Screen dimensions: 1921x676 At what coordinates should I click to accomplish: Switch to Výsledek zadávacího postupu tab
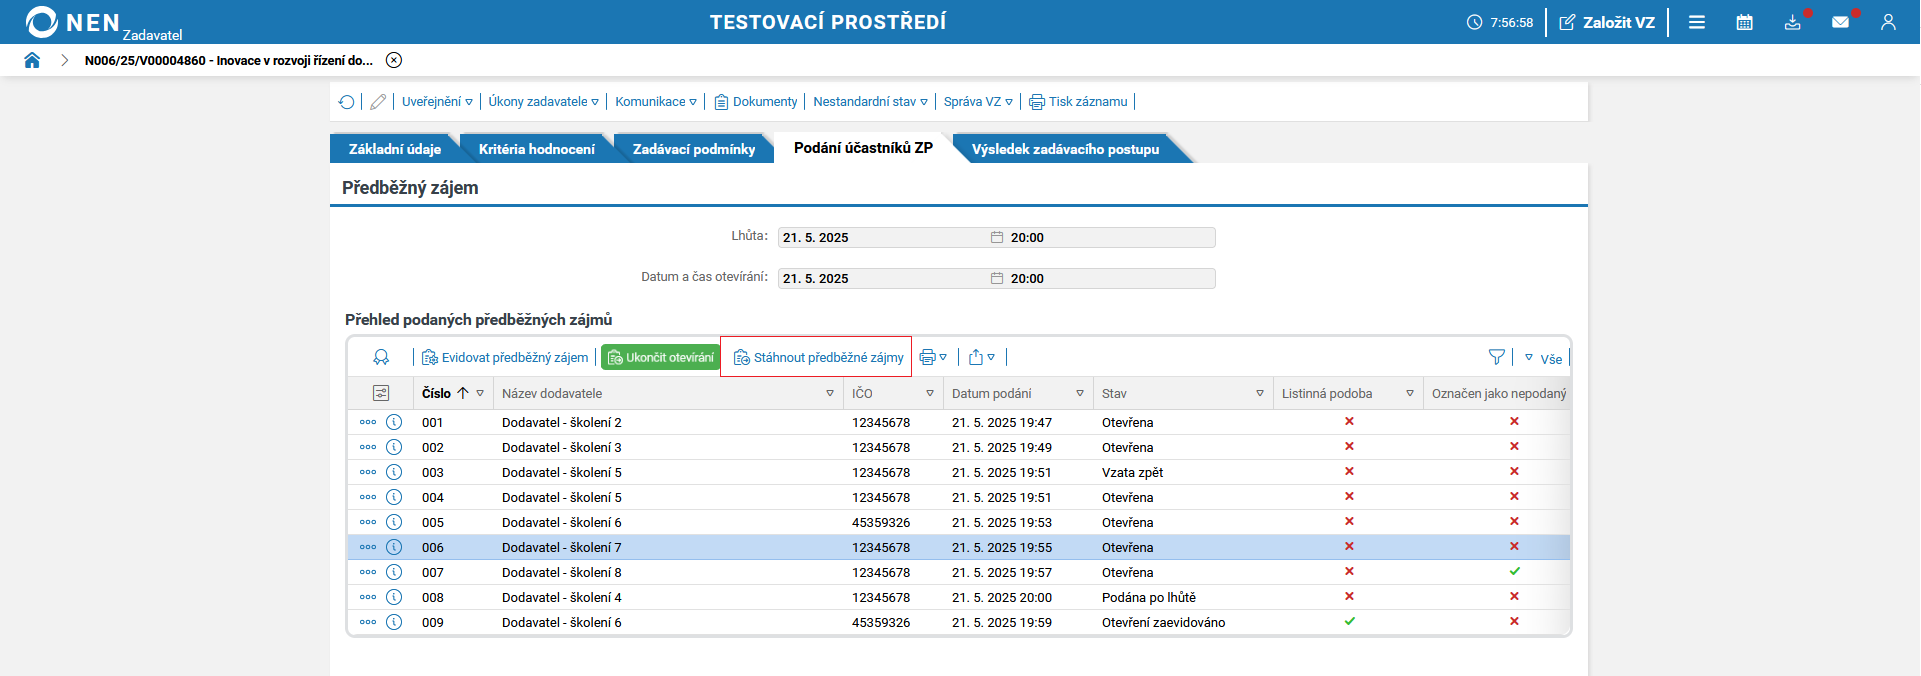1066,149
